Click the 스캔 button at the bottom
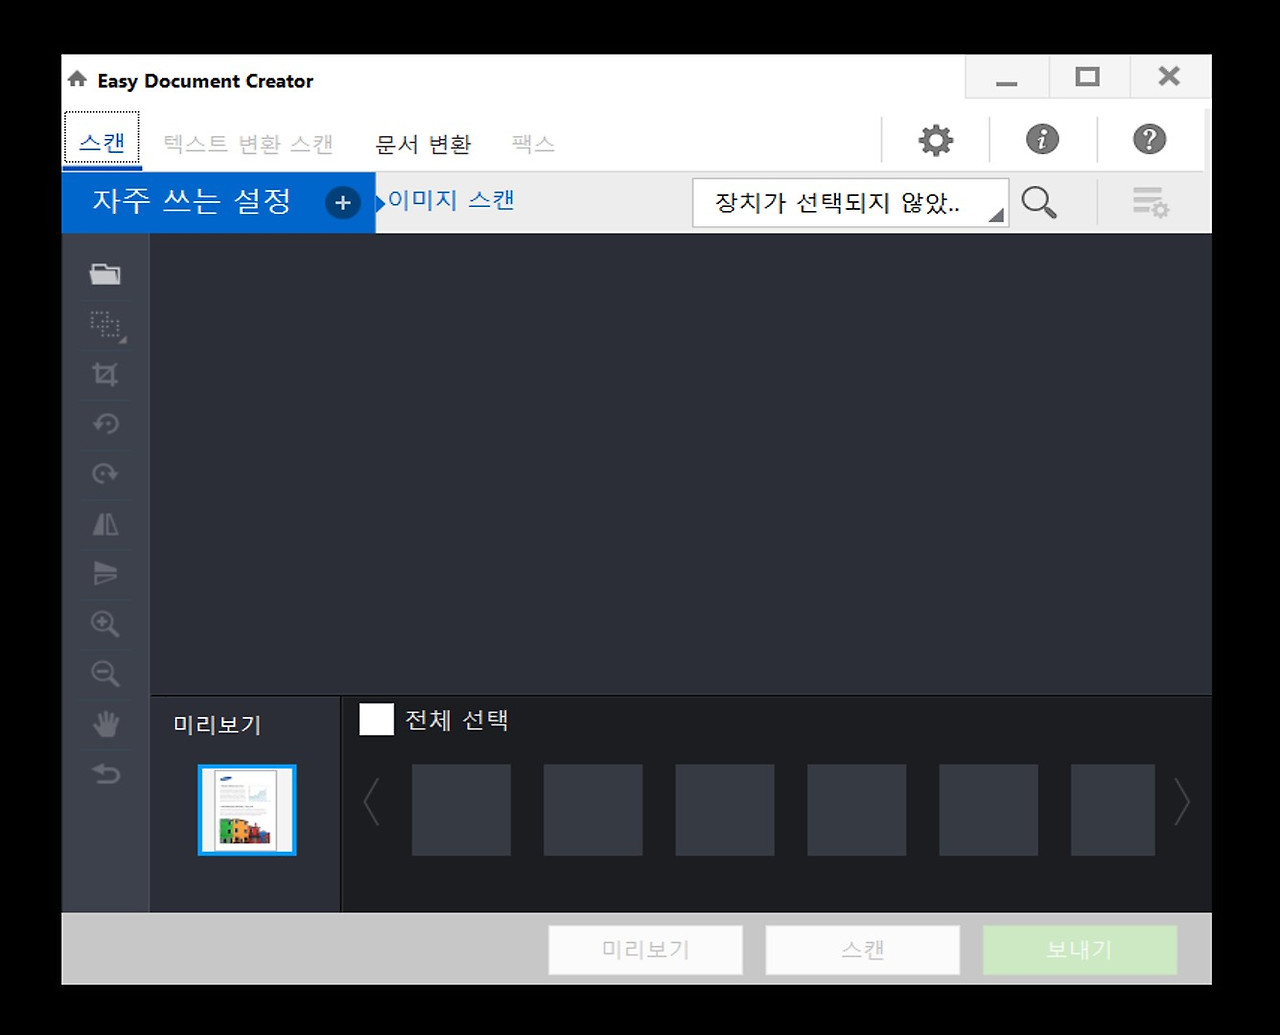 pos(861,949)
